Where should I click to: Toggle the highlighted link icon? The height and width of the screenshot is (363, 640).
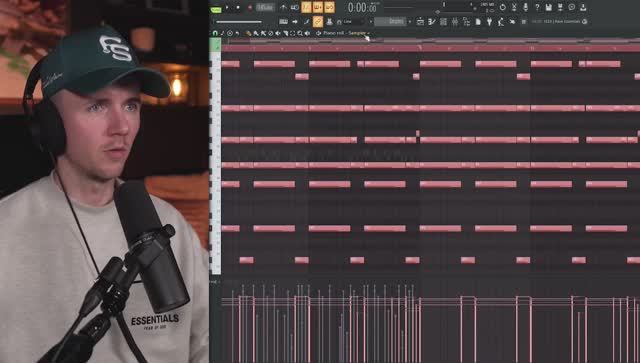coord(318,22)
